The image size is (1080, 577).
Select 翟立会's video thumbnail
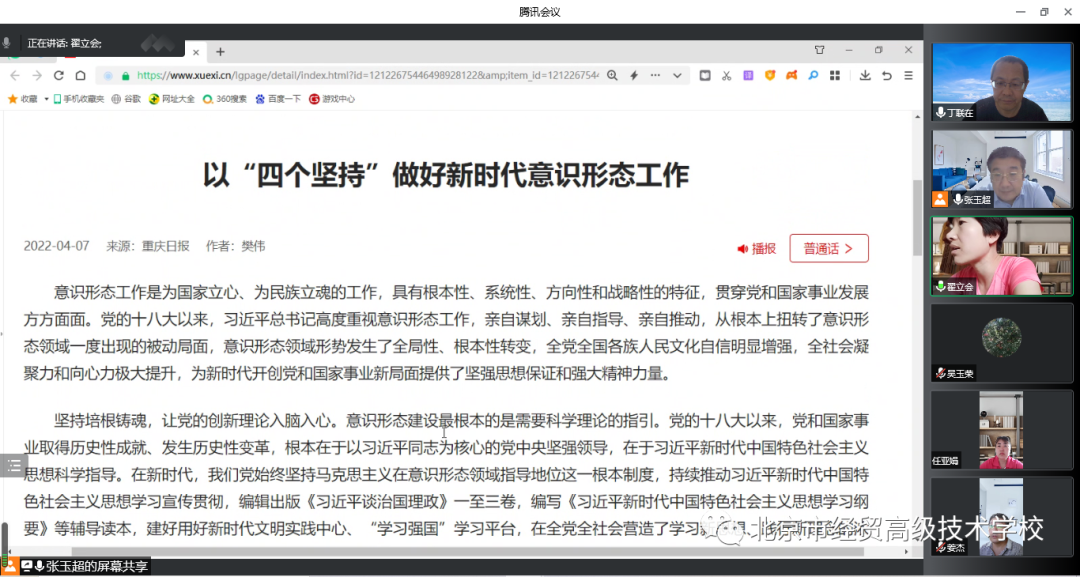[x=1001, y=256]
